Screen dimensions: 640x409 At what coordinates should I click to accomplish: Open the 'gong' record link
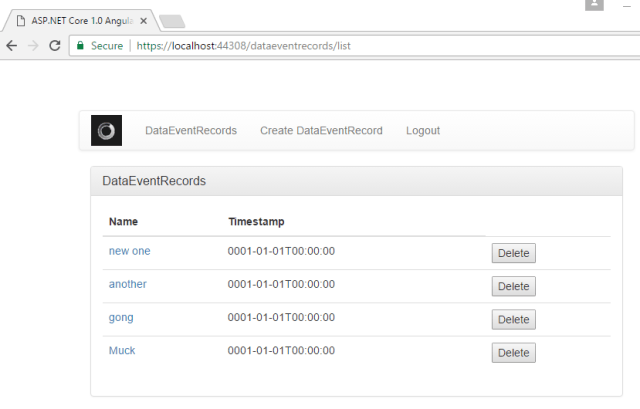coord(121,318)
